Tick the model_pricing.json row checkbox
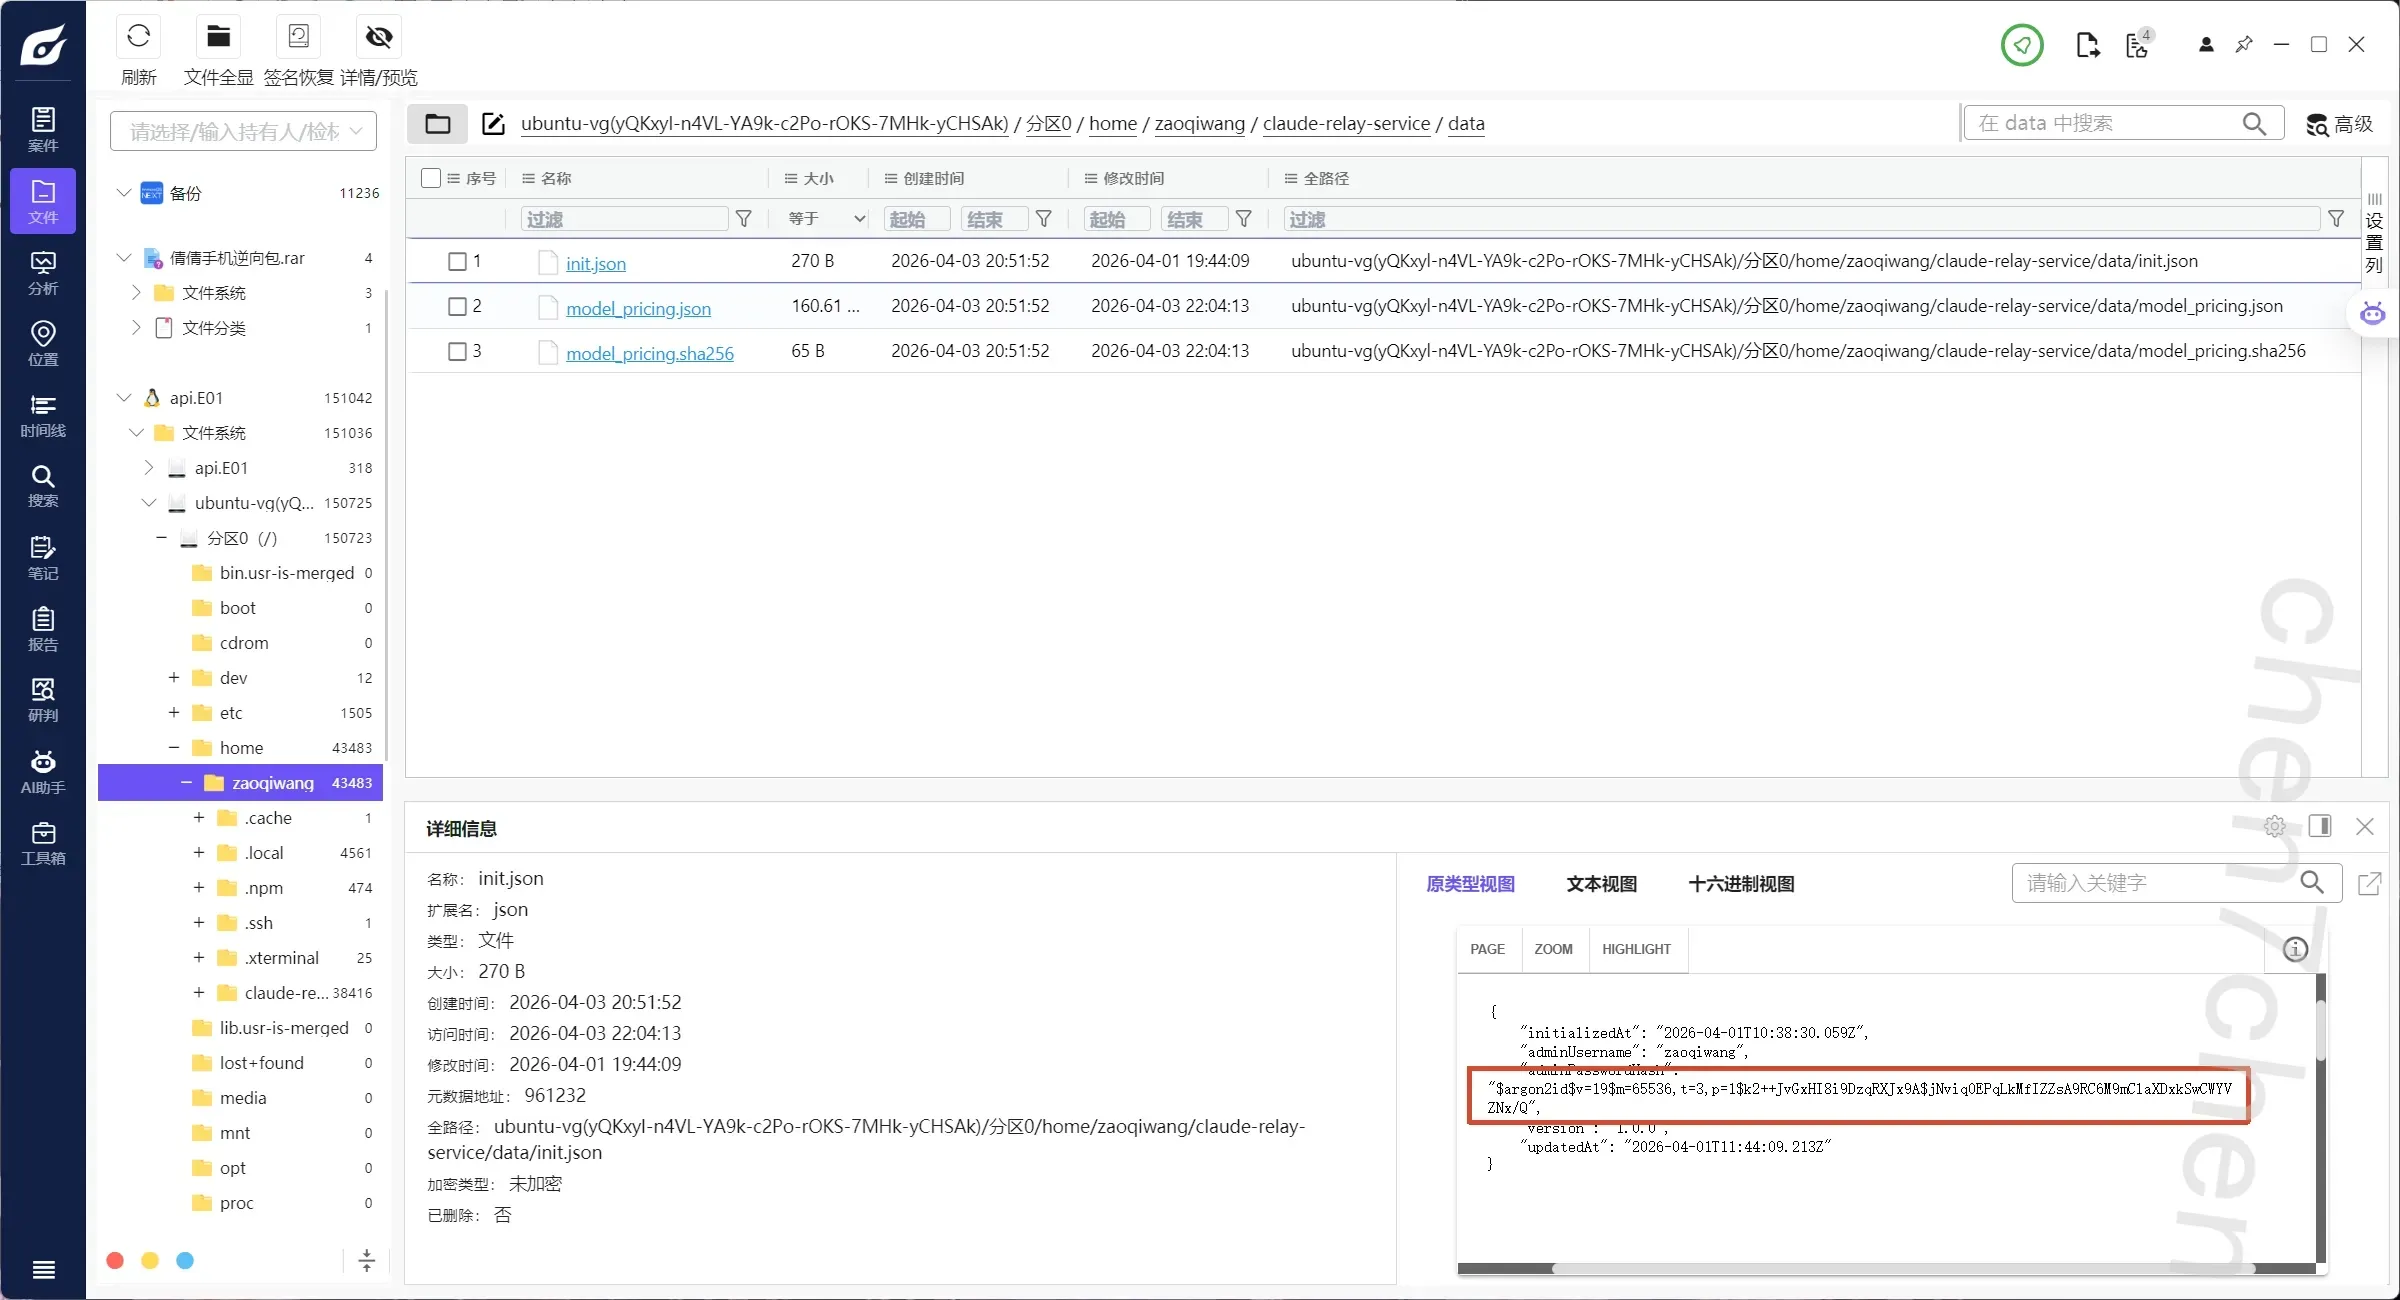This screenshot has width=2400, height=1300. [457, 306]
